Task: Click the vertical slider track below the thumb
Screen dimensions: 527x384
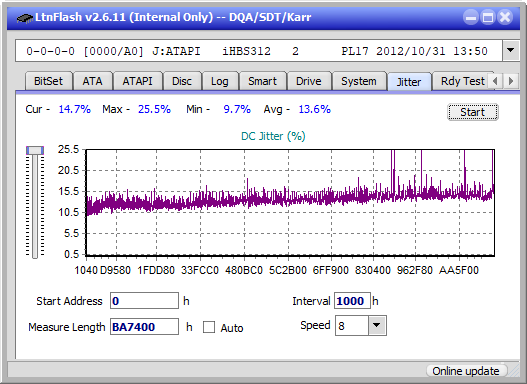Action: click(x=35, y=207)
